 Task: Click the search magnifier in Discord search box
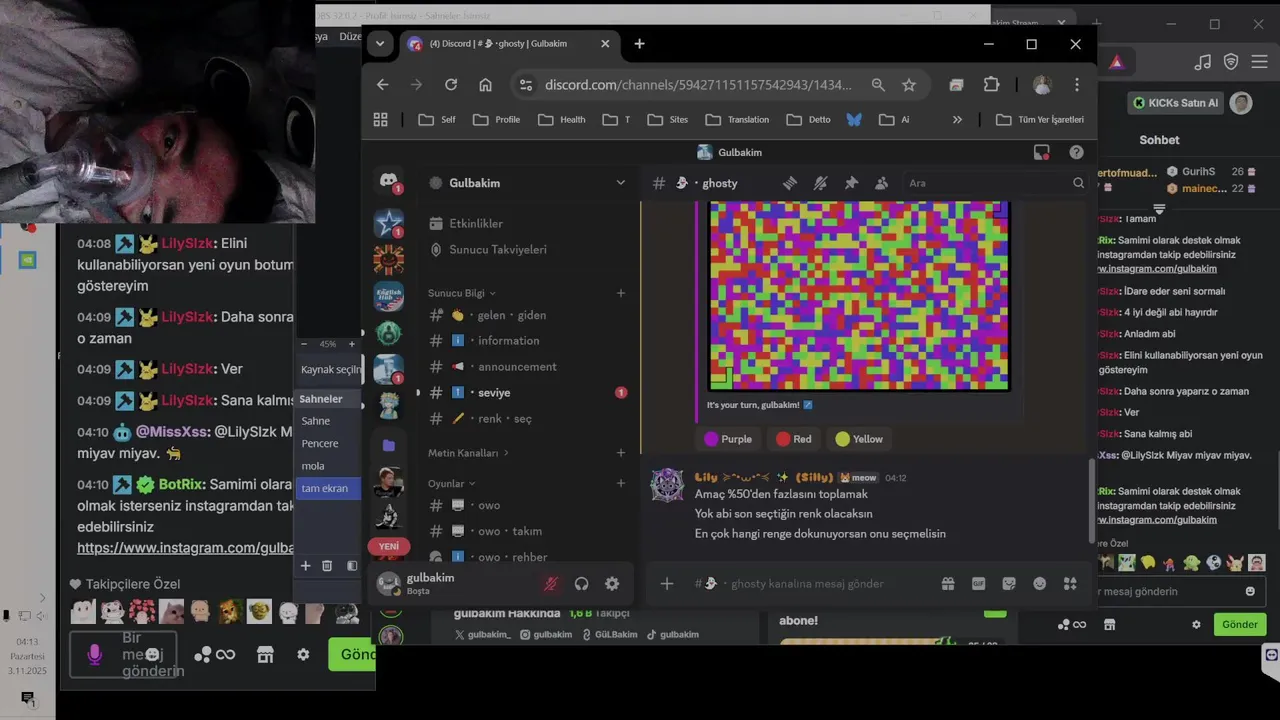(1078, 183)
